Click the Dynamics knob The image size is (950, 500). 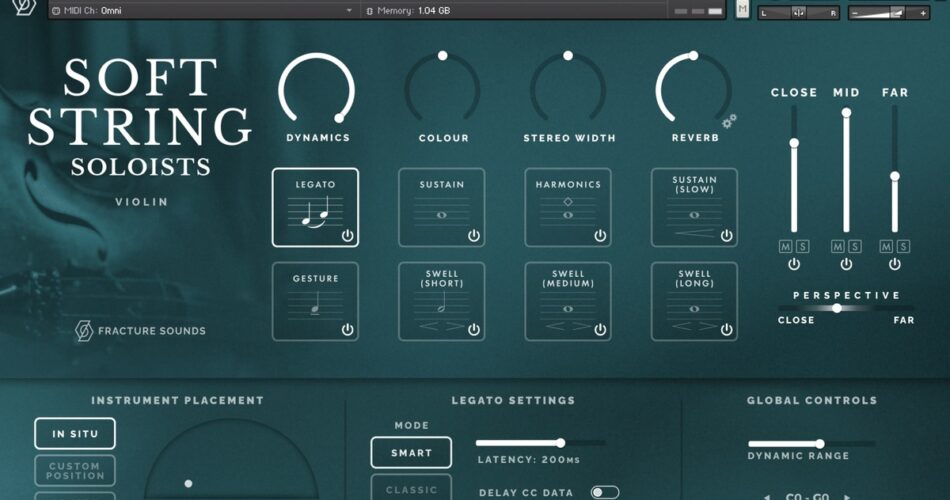pos(317,91)
